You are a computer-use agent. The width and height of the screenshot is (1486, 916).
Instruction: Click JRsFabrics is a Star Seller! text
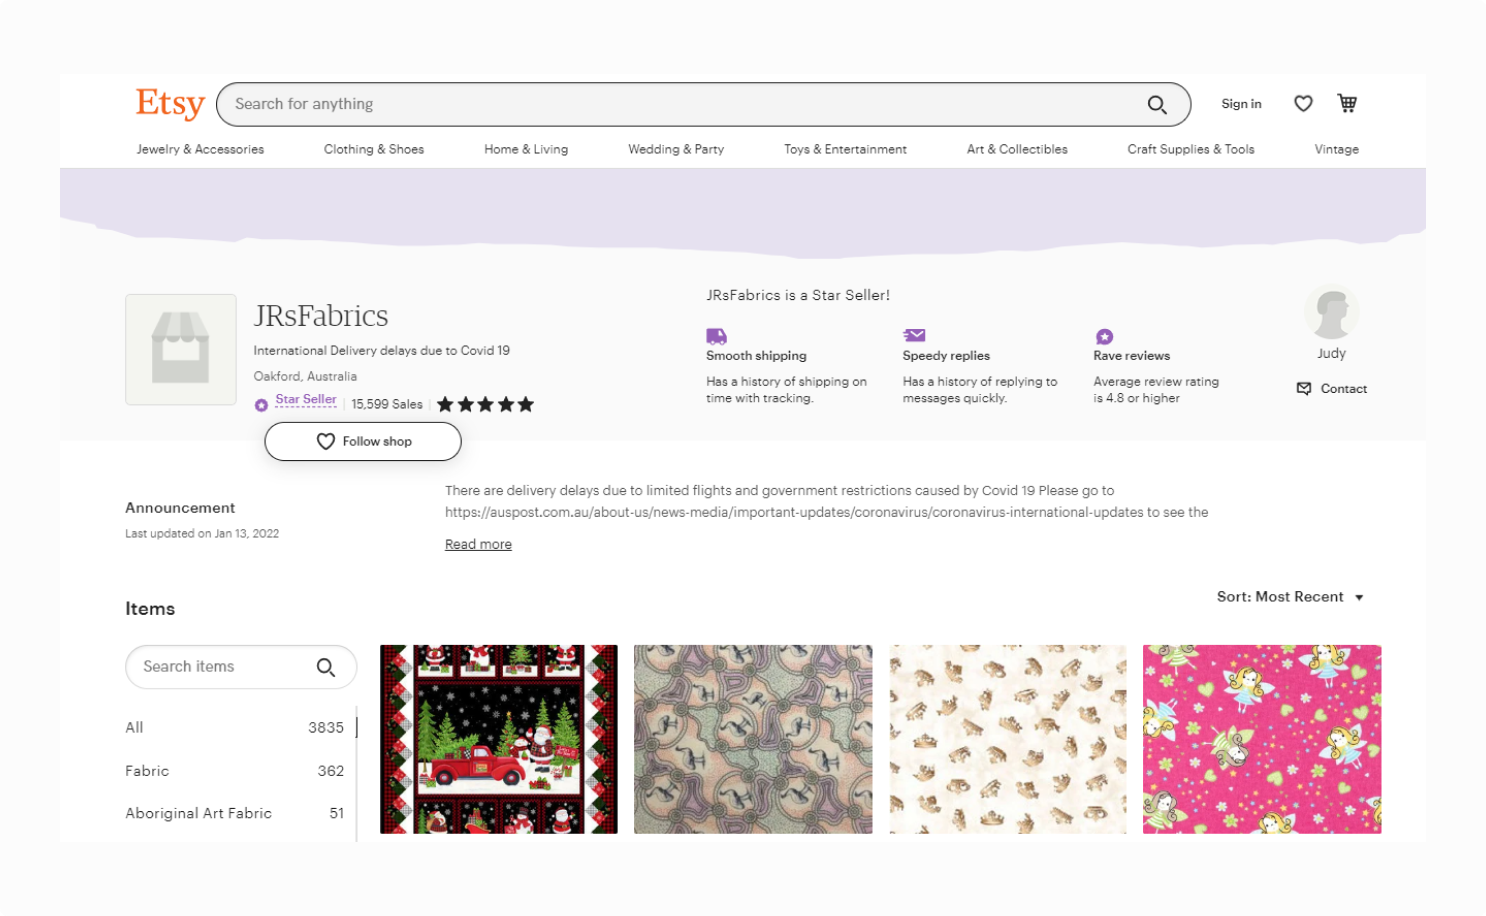click(x=798, y=295)
